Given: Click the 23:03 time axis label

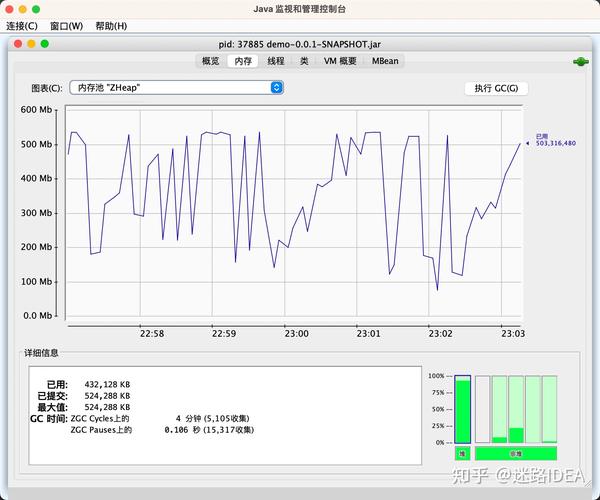Looking at the screenshot, I should [513, 334].
